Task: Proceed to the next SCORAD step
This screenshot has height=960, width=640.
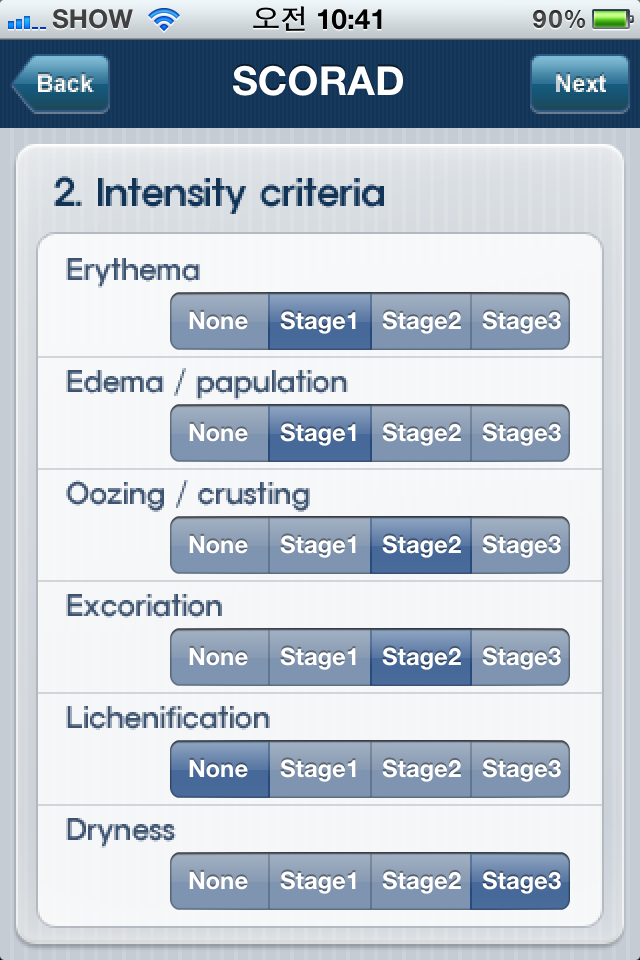Action: pyautogui.click(x=580, y=84)
